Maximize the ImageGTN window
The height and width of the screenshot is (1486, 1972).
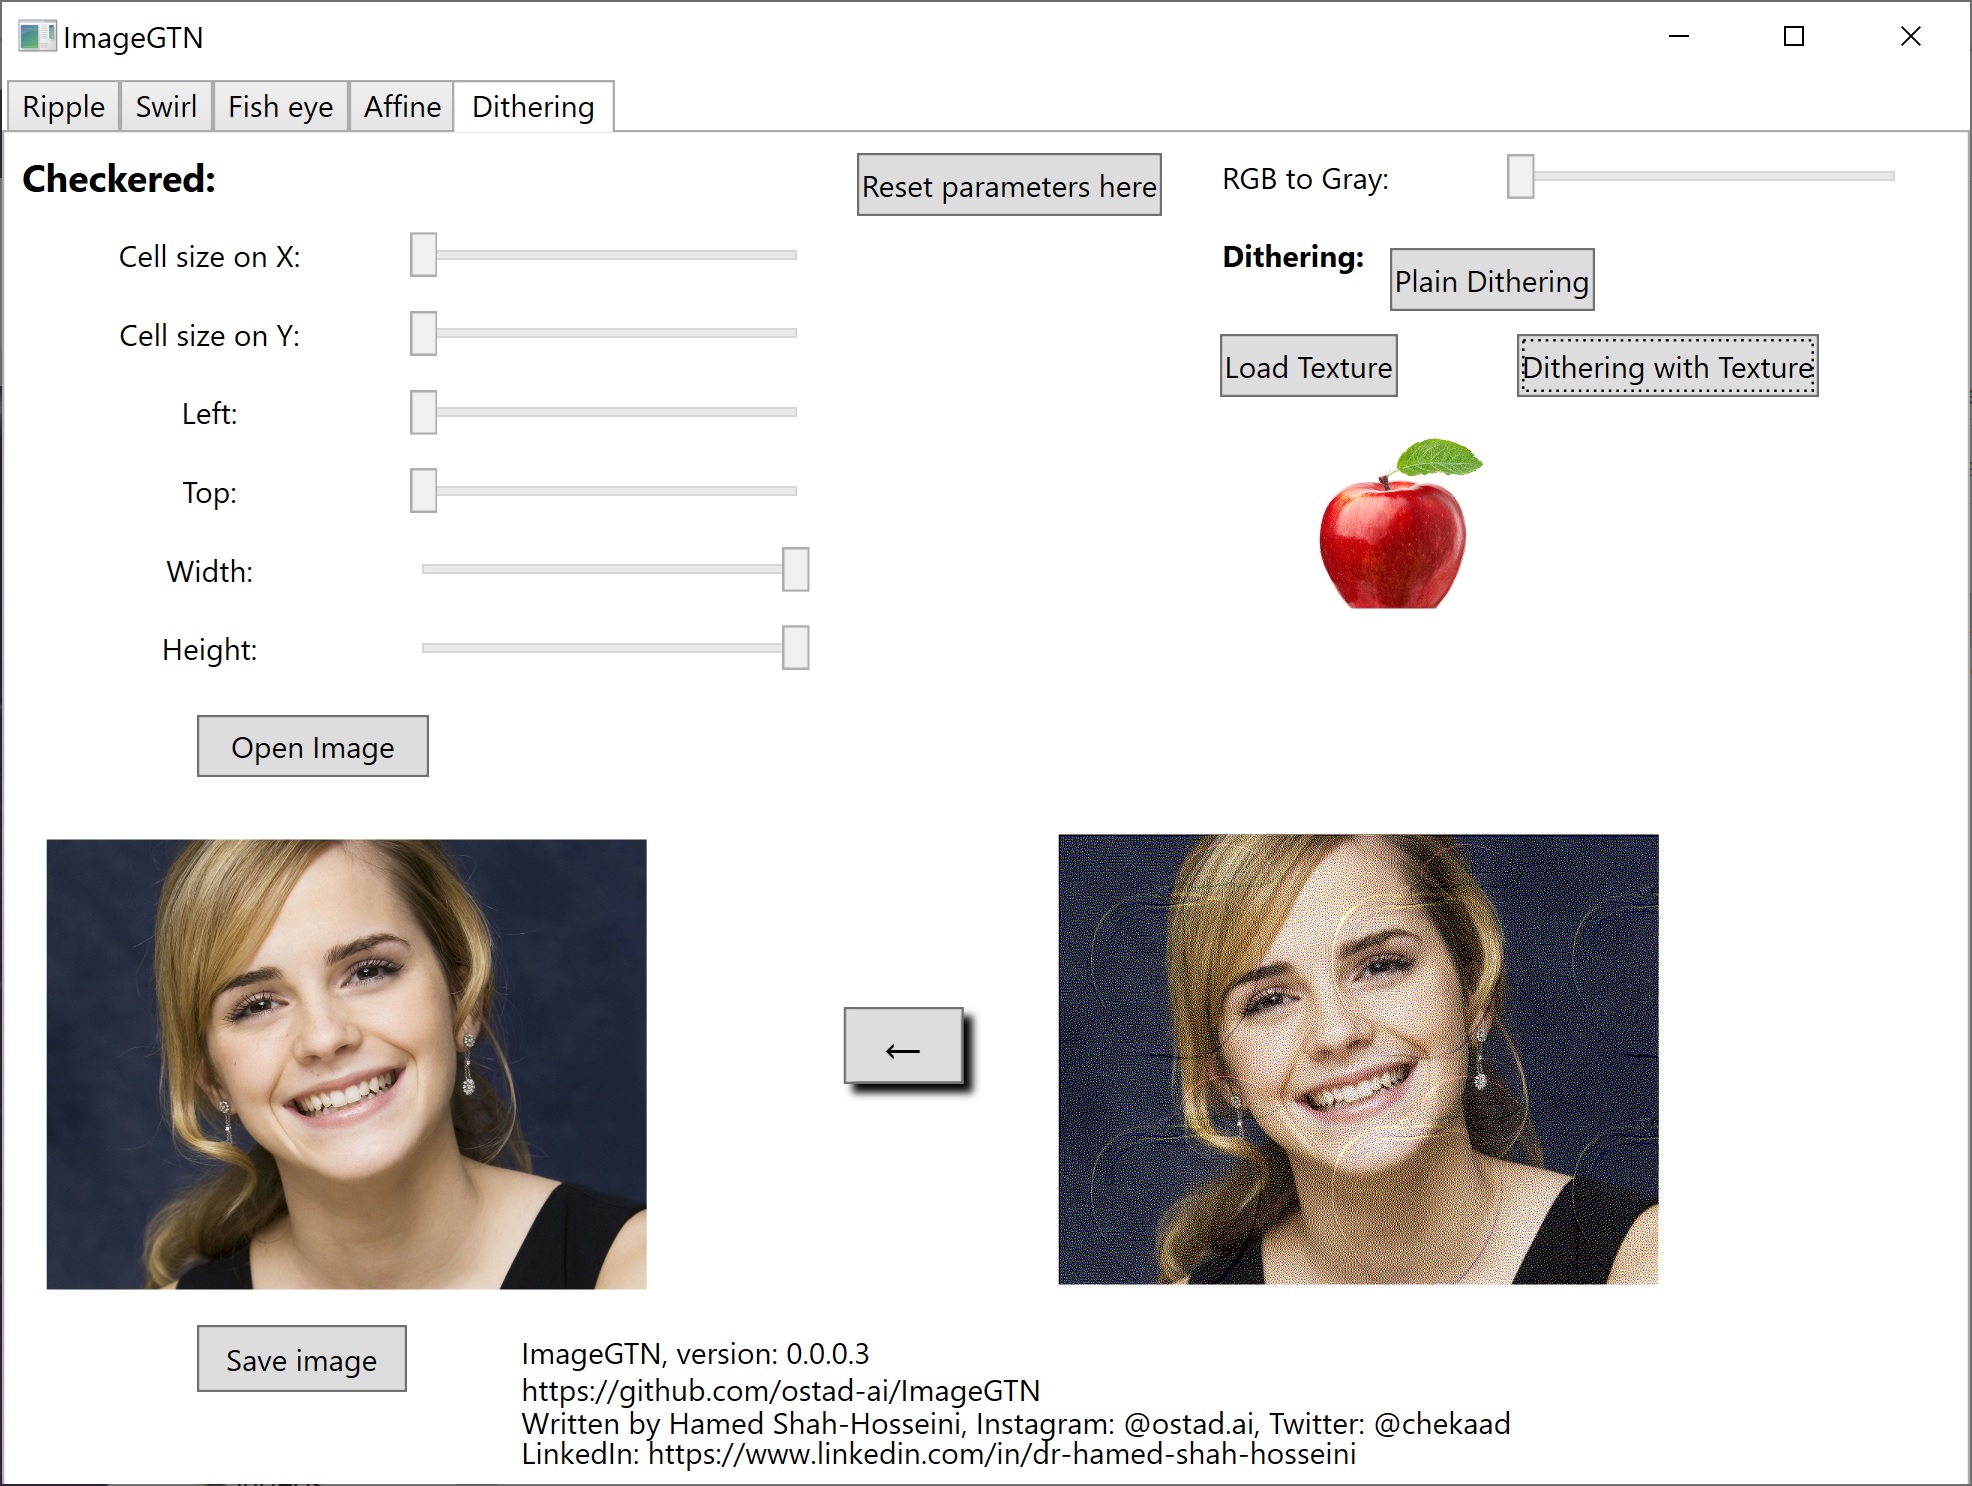click(1794, 37)
